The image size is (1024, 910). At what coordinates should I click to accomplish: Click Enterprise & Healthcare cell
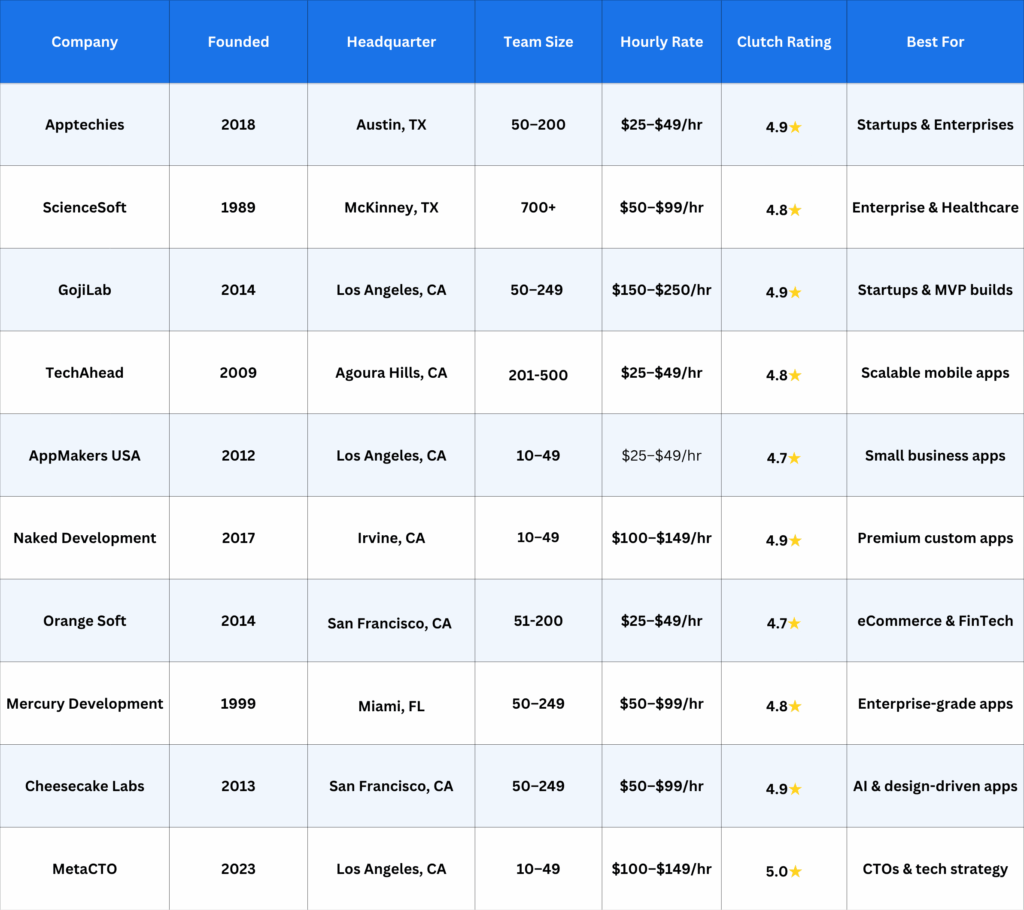click(935, 207)
